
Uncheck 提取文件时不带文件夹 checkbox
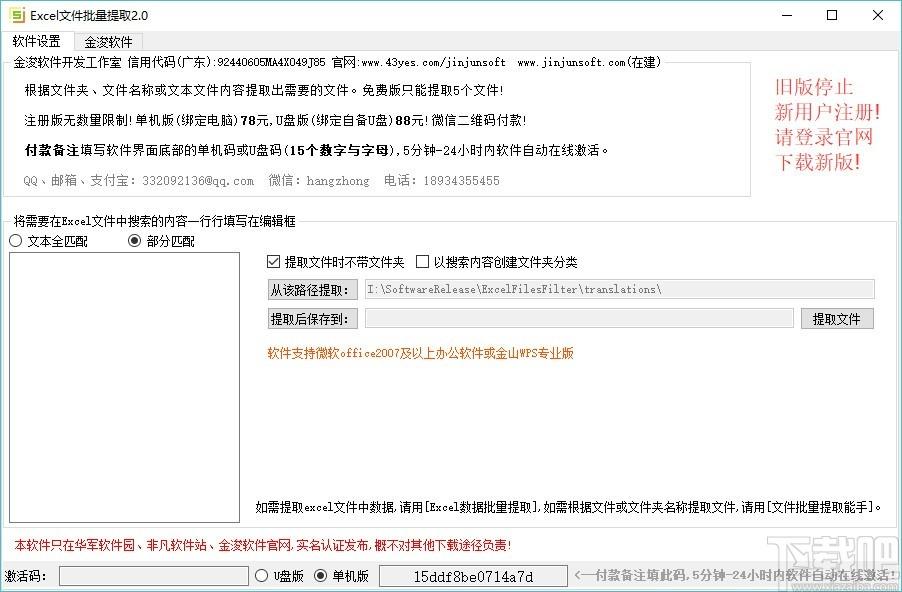(274, 262)
